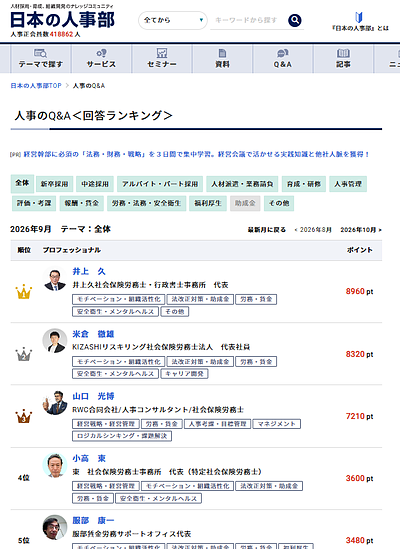Click the gold first-place crown icon
The image size is (400, 549).
pos(24,292)
